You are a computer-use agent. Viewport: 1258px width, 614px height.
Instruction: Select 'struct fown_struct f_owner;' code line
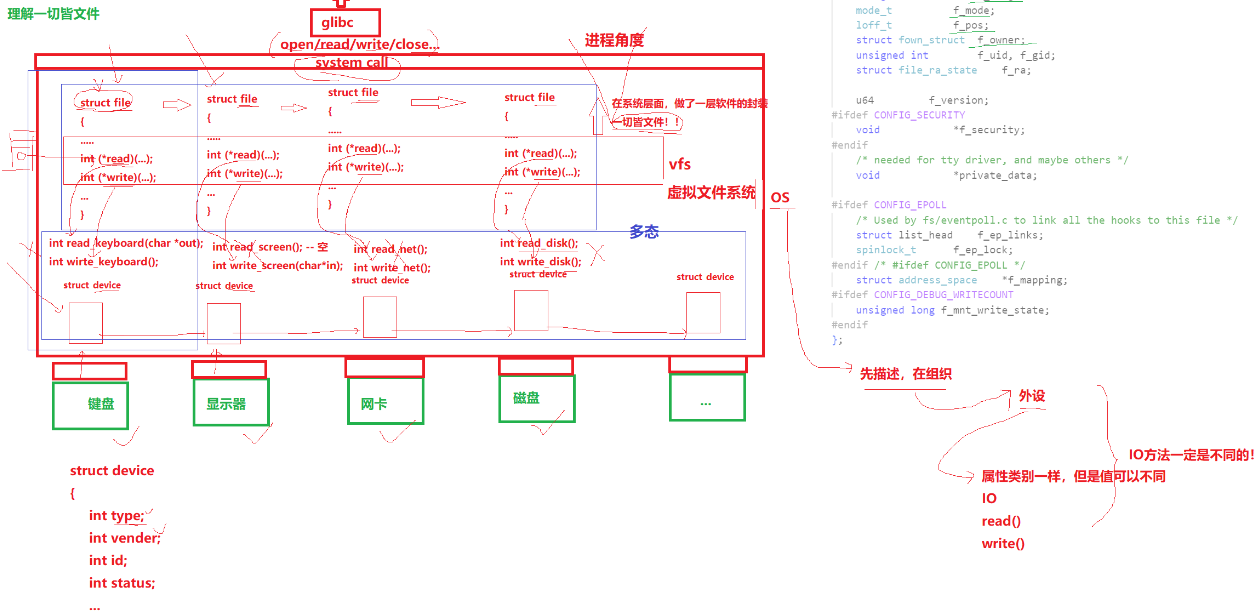tap(941, 40)
